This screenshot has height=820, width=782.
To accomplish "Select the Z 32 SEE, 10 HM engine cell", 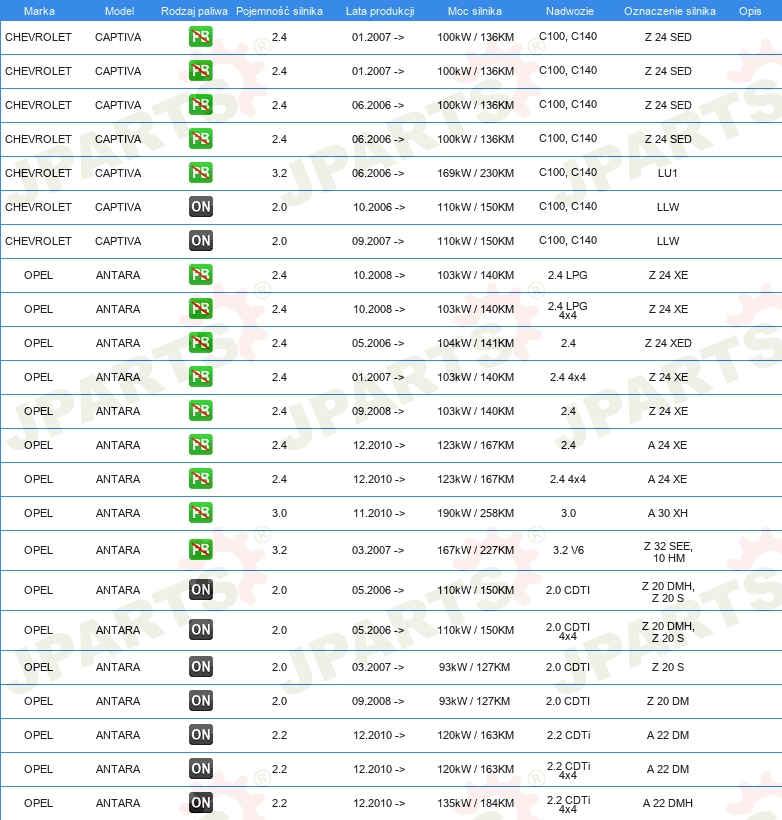I will [668, 552].
